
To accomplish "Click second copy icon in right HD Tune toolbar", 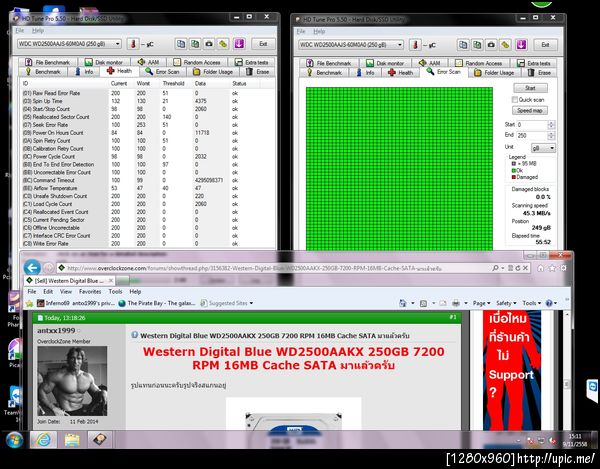I will coord(477,45).
